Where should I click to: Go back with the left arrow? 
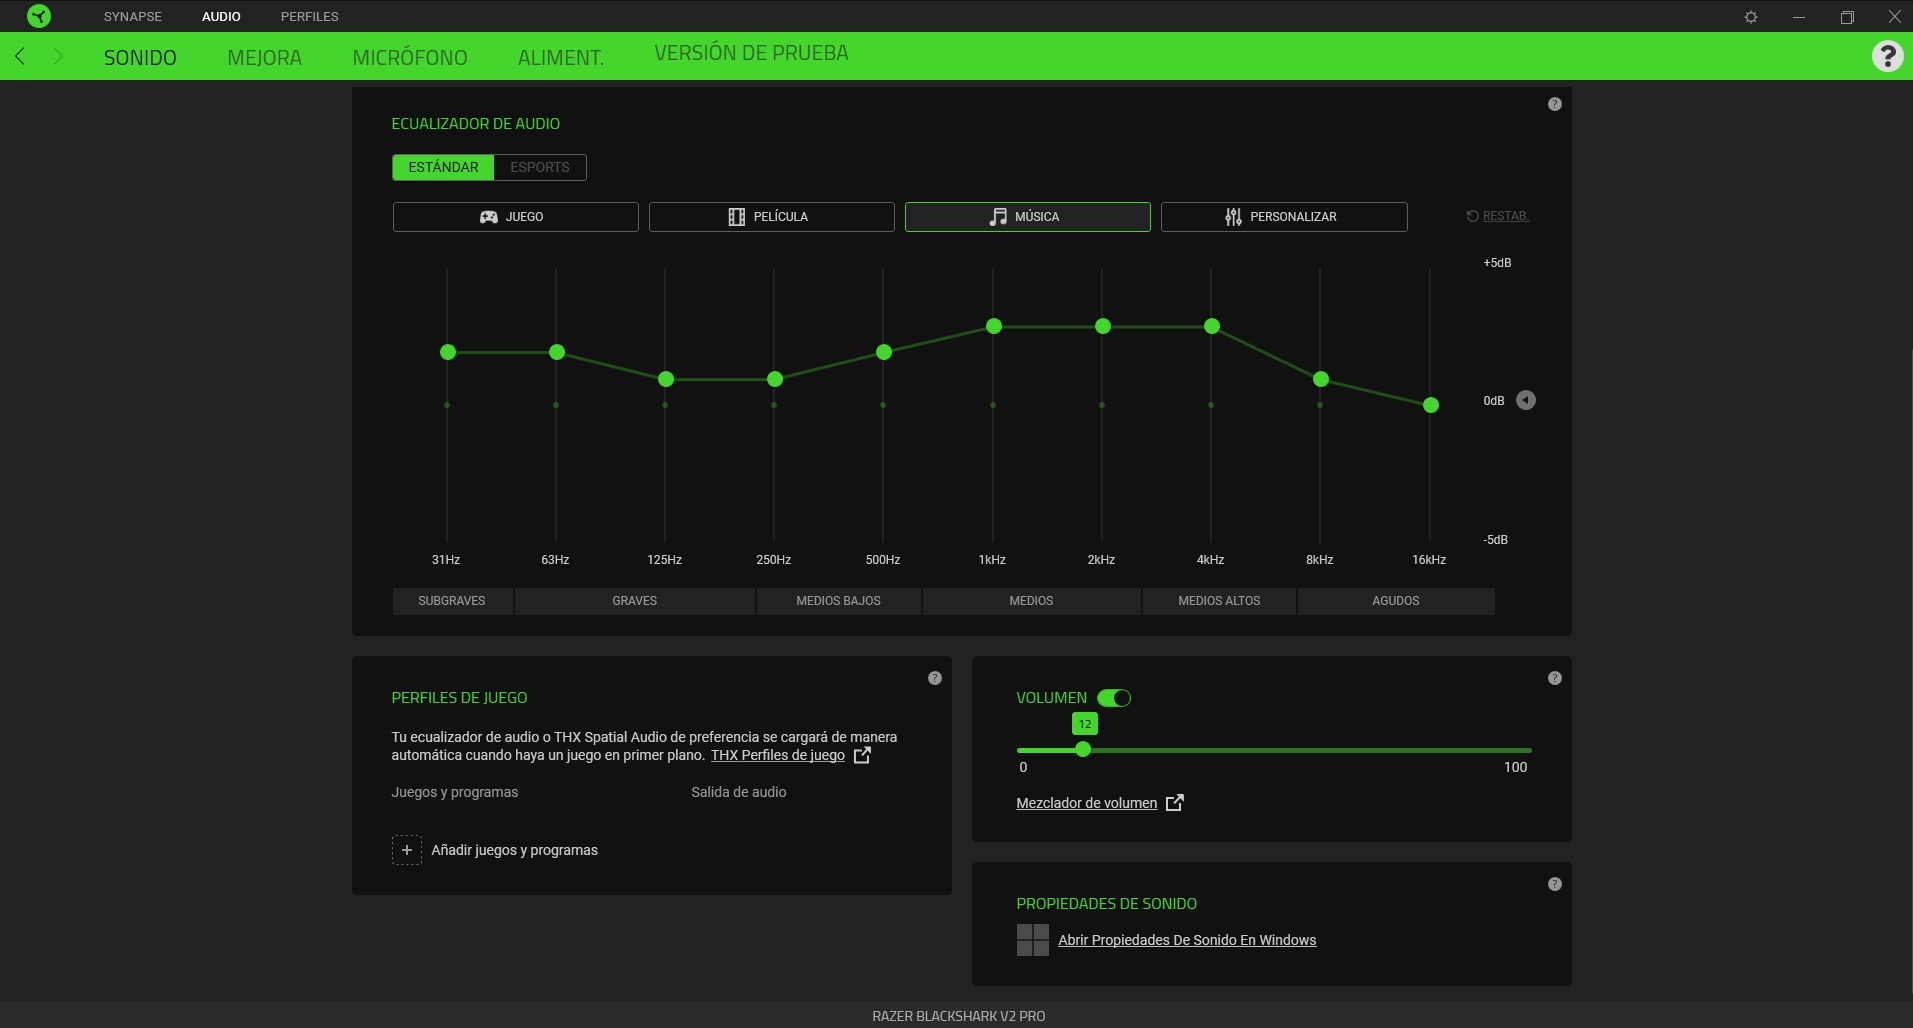coord(20,56)
